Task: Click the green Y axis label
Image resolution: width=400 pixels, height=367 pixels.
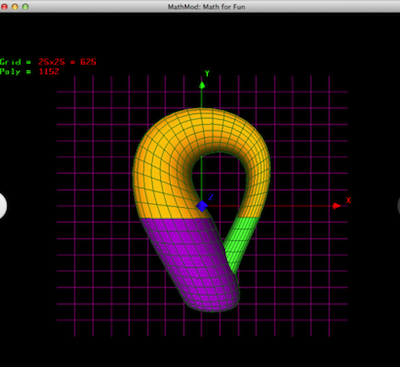Action: coord(207,73)
